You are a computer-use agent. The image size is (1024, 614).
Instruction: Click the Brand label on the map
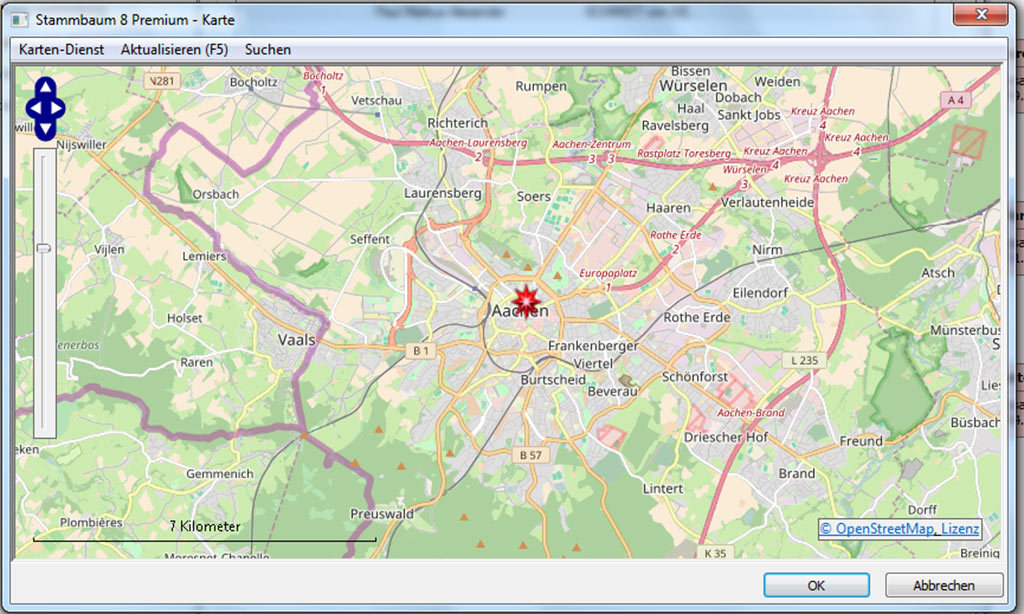point(797,474)
